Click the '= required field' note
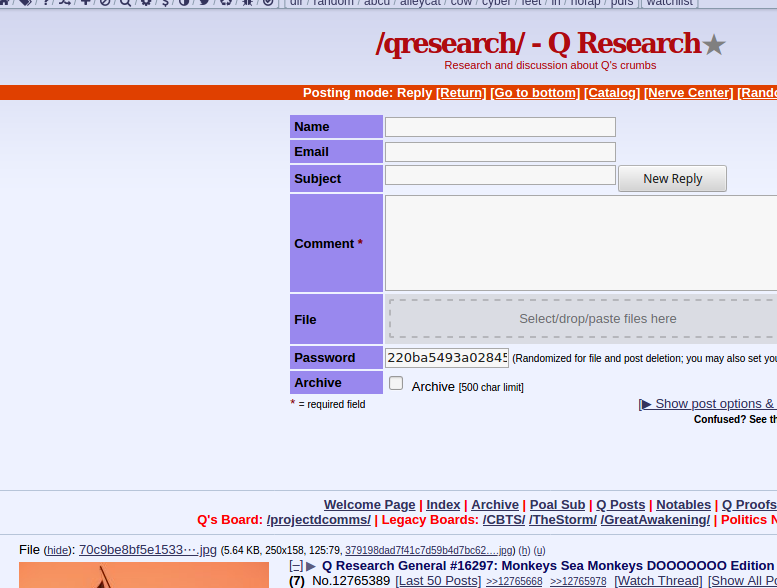This screenshot has width=777, height=588. (332, 404)
